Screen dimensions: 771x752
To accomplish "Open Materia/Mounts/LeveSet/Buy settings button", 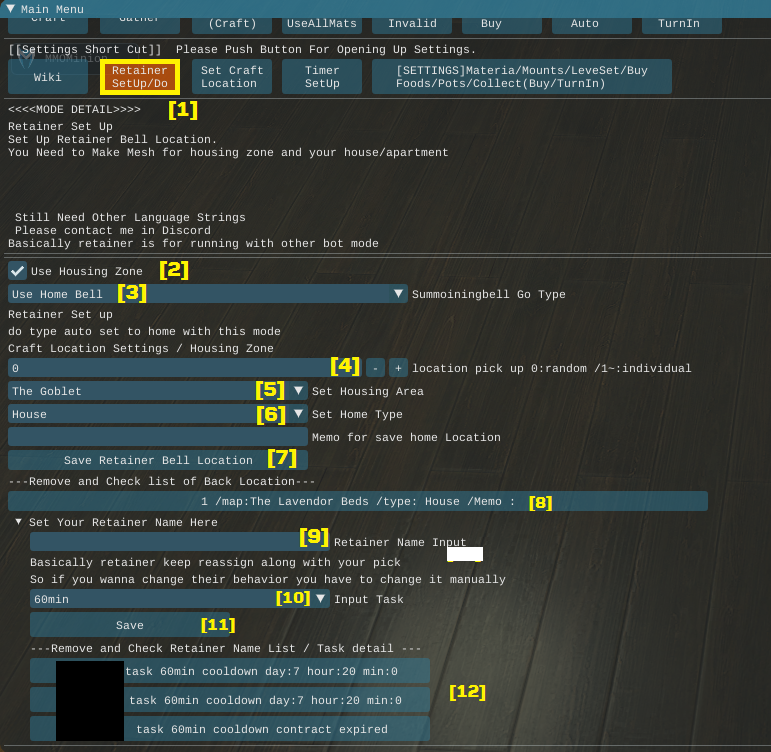I will coord(521,77).
